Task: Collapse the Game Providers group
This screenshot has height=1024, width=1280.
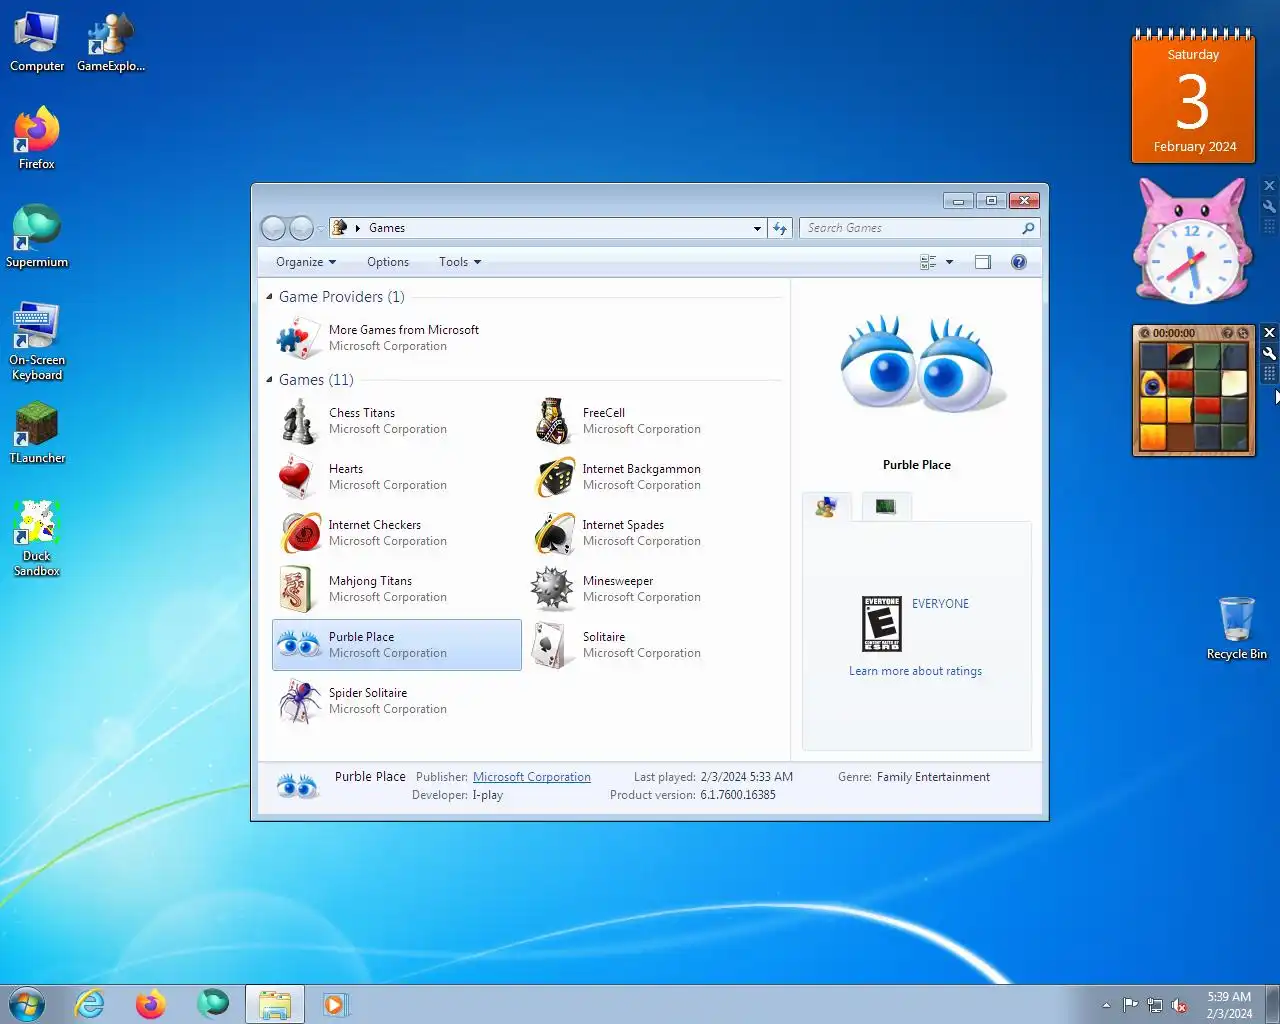Action: tap(269, 297)
